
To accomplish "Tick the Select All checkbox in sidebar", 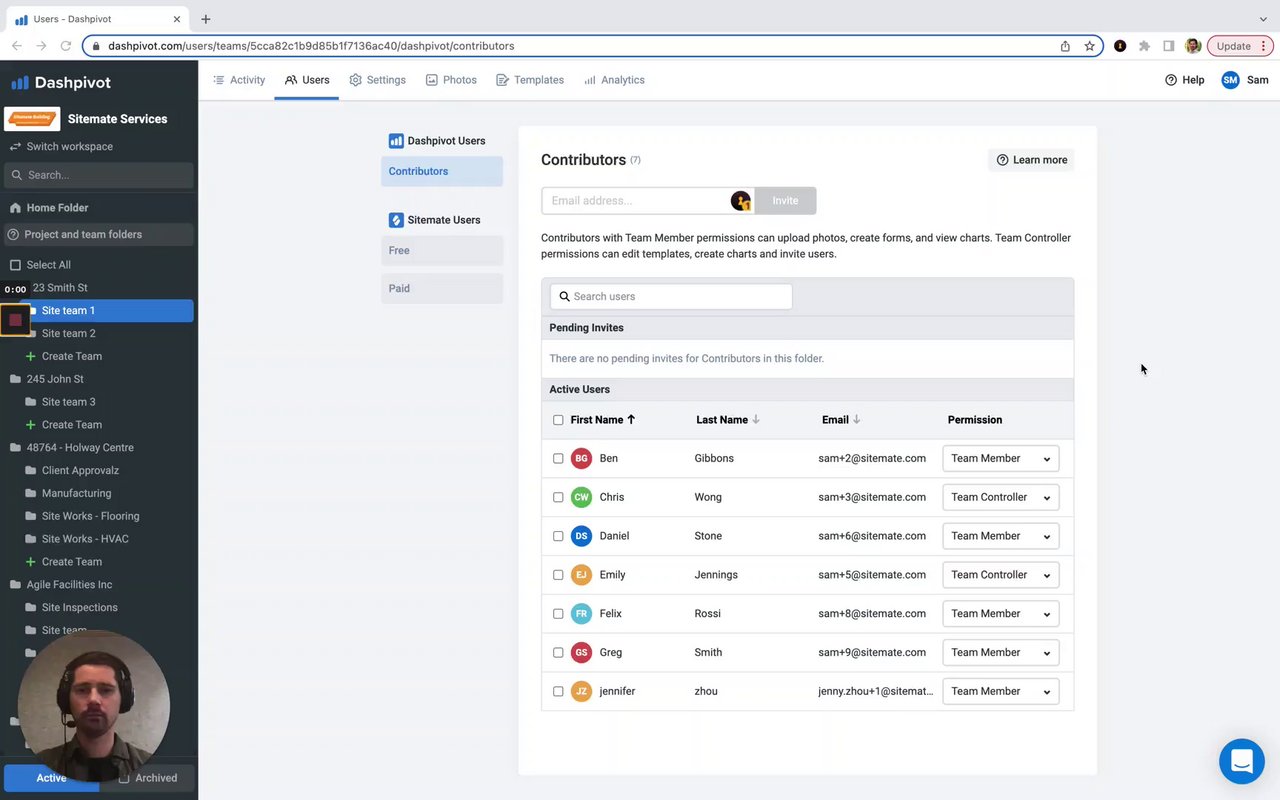I will click(x=15, y=265).
